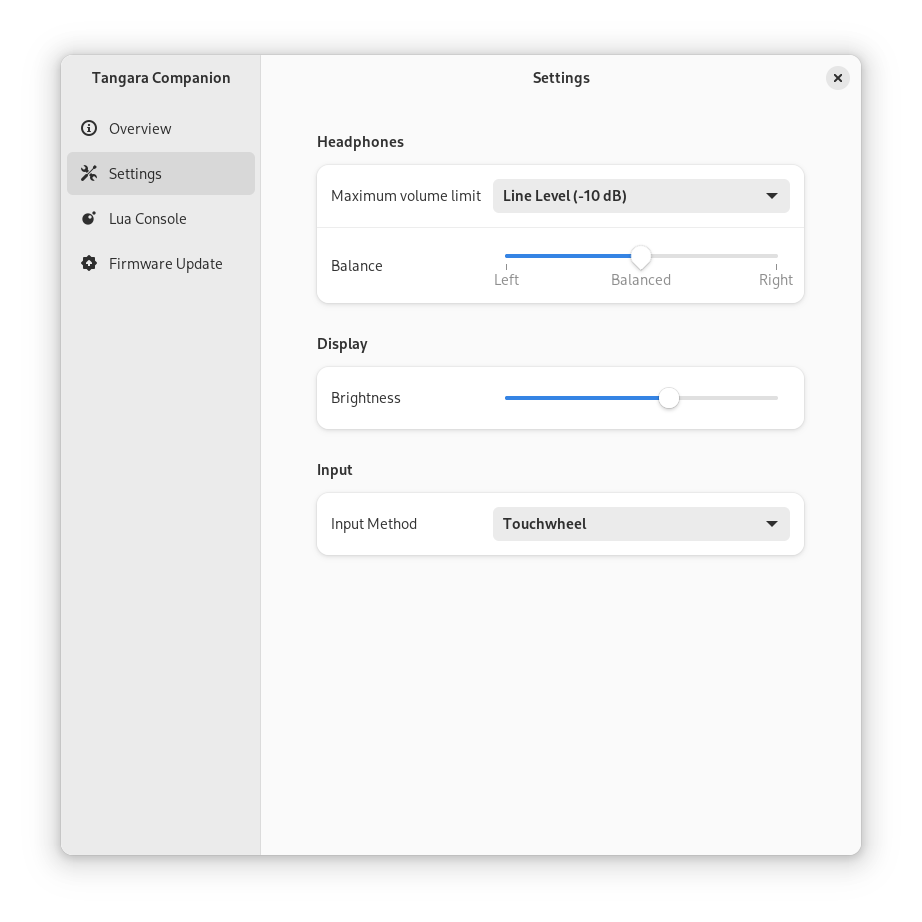Open the Firmware Update page

point(165,264)
